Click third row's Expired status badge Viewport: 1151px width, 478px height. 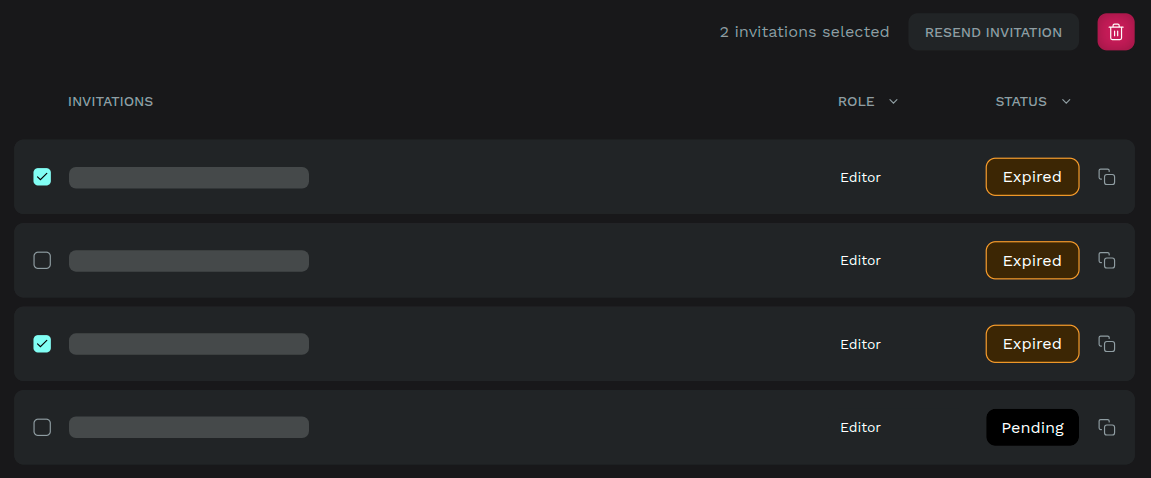(x=1032, y=344)
